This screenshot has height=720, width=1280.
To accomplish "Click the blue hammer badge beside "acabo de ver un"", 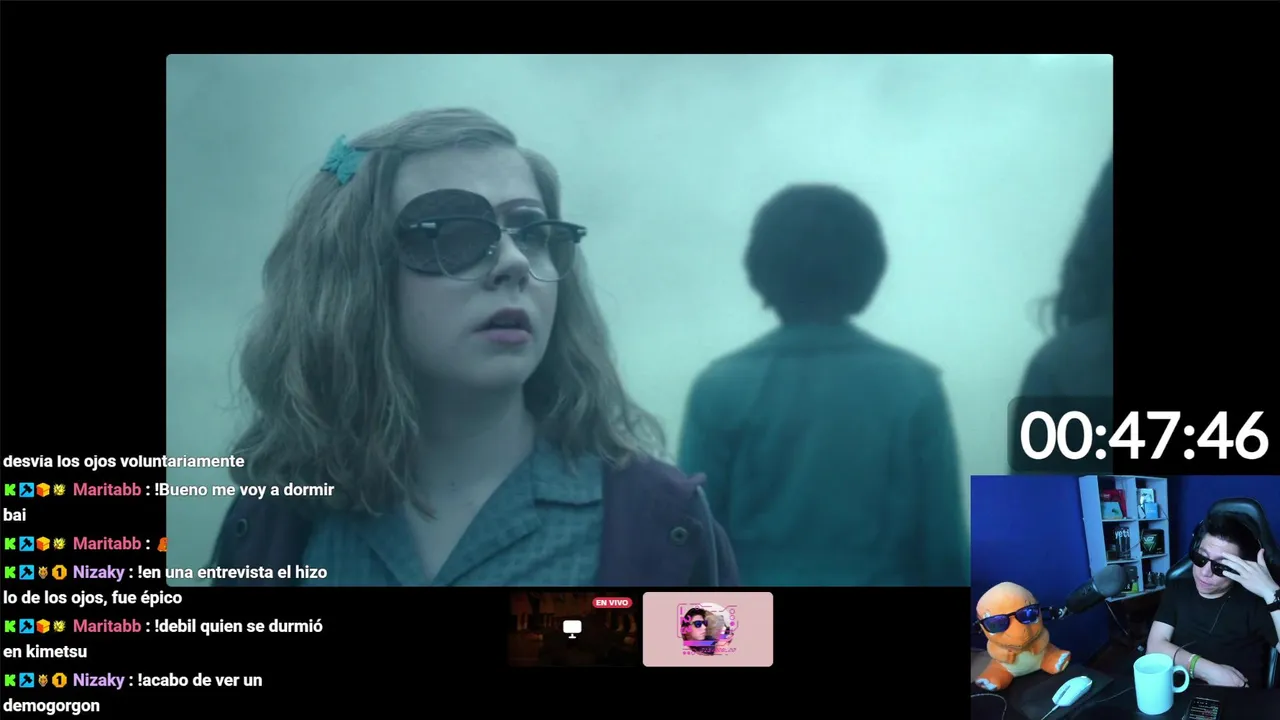I will pos(26,680).
